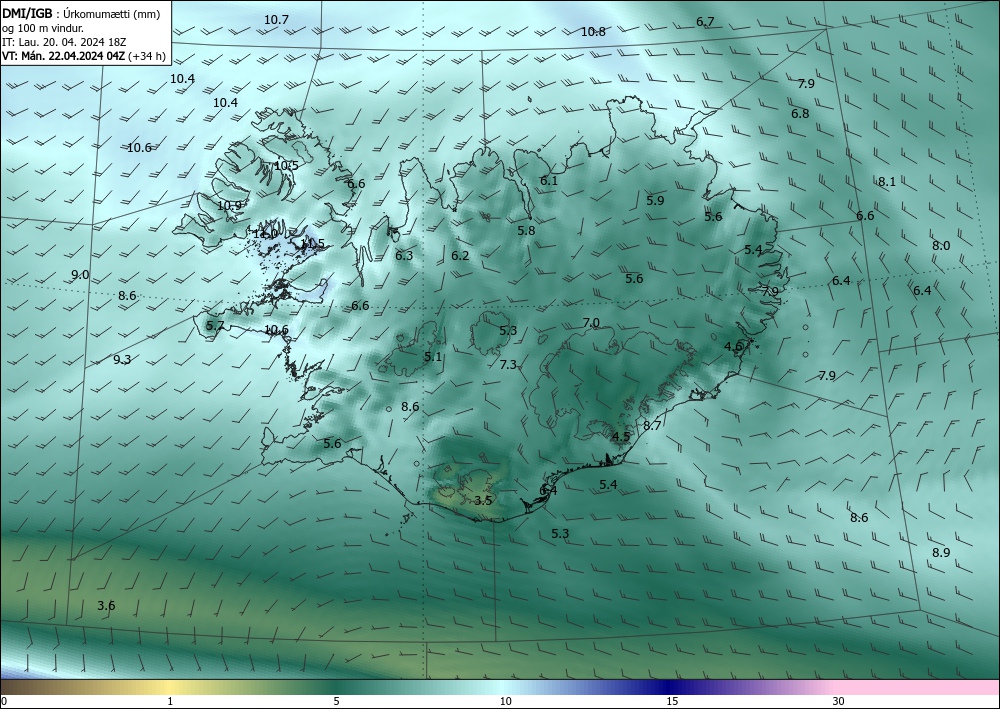The image size is (1000, 709).
Task: Click the color scale tick label 15
Action: [672, 702]
